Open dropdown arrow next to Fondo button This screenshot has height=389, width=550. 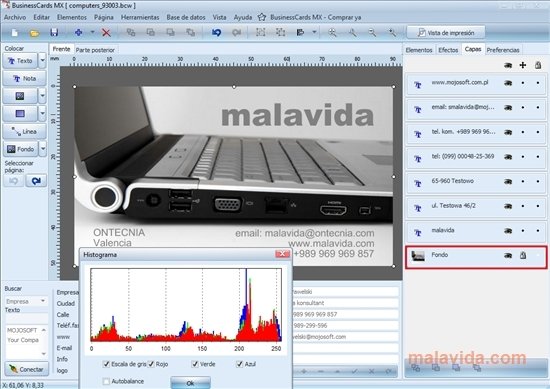42,149
